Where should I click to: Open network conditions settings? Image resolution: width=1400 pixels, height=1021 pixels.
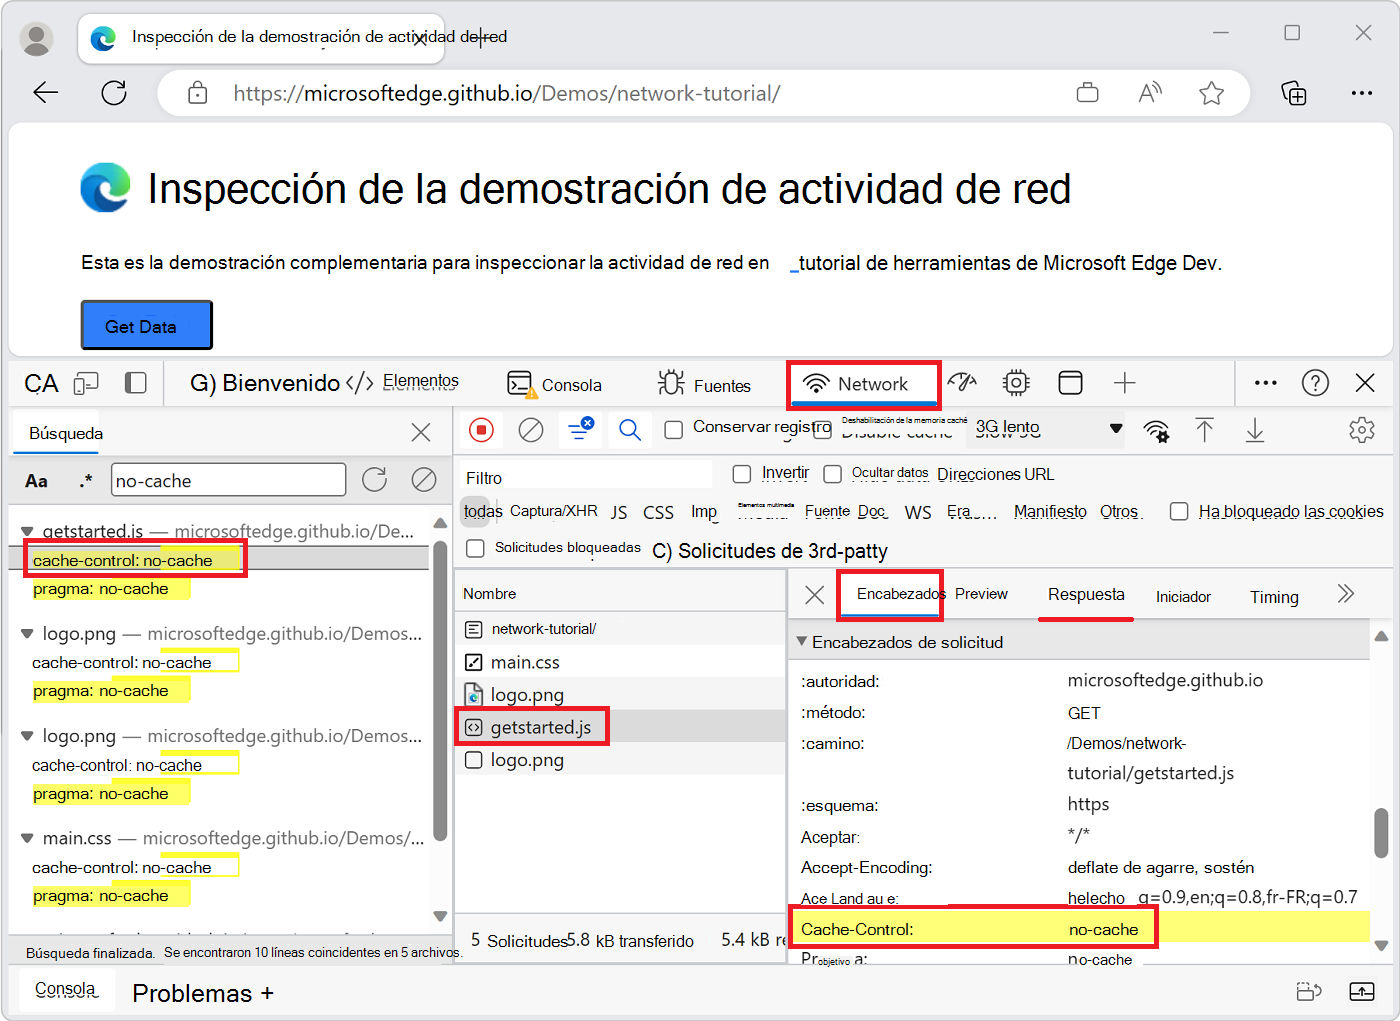(x=1157, y=430)
